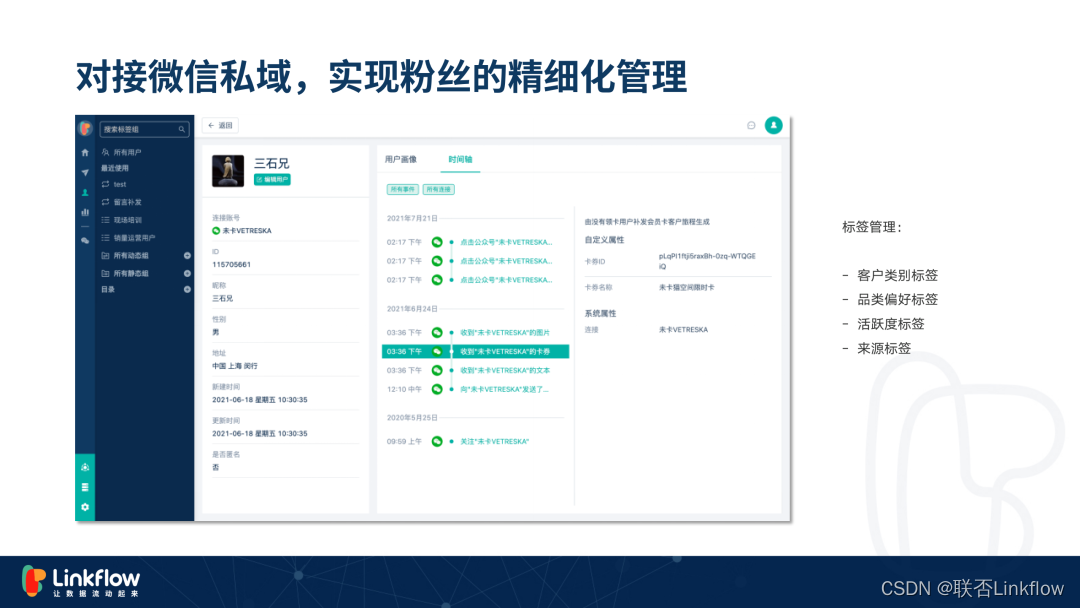Open the WeChat icon in the left sidebar

[85, 241]
